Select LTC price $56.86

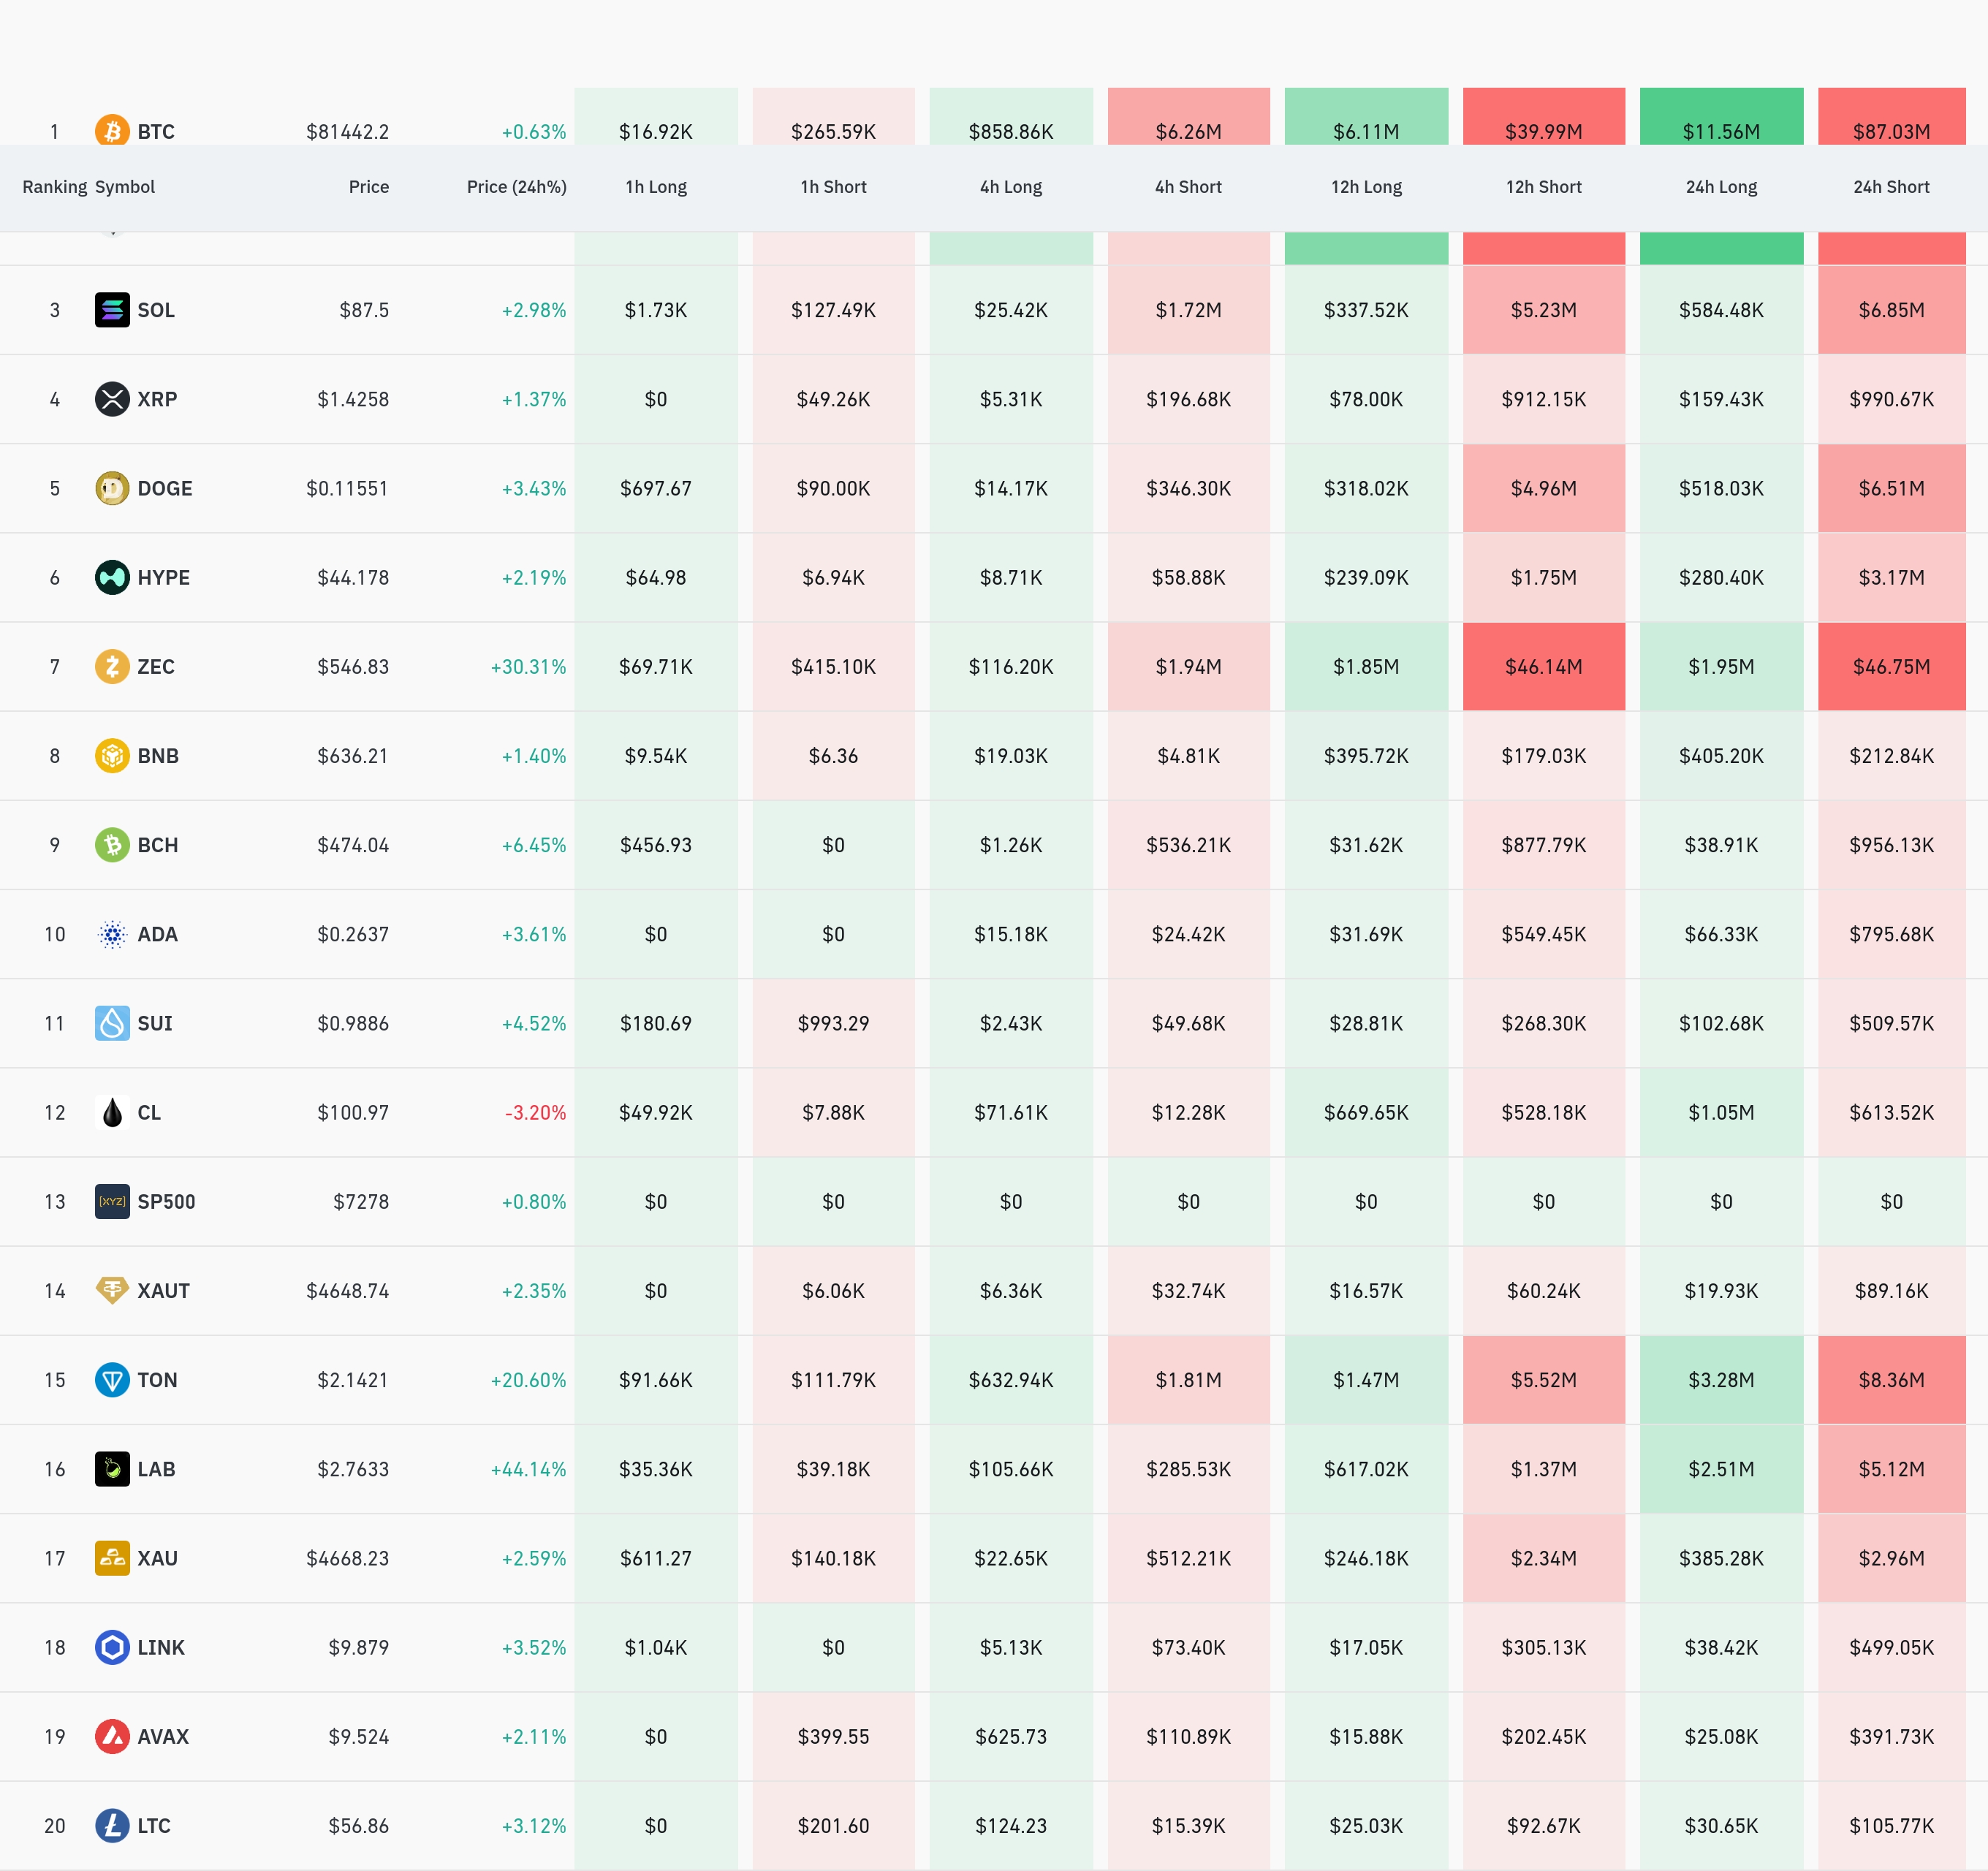(359, 1826)
